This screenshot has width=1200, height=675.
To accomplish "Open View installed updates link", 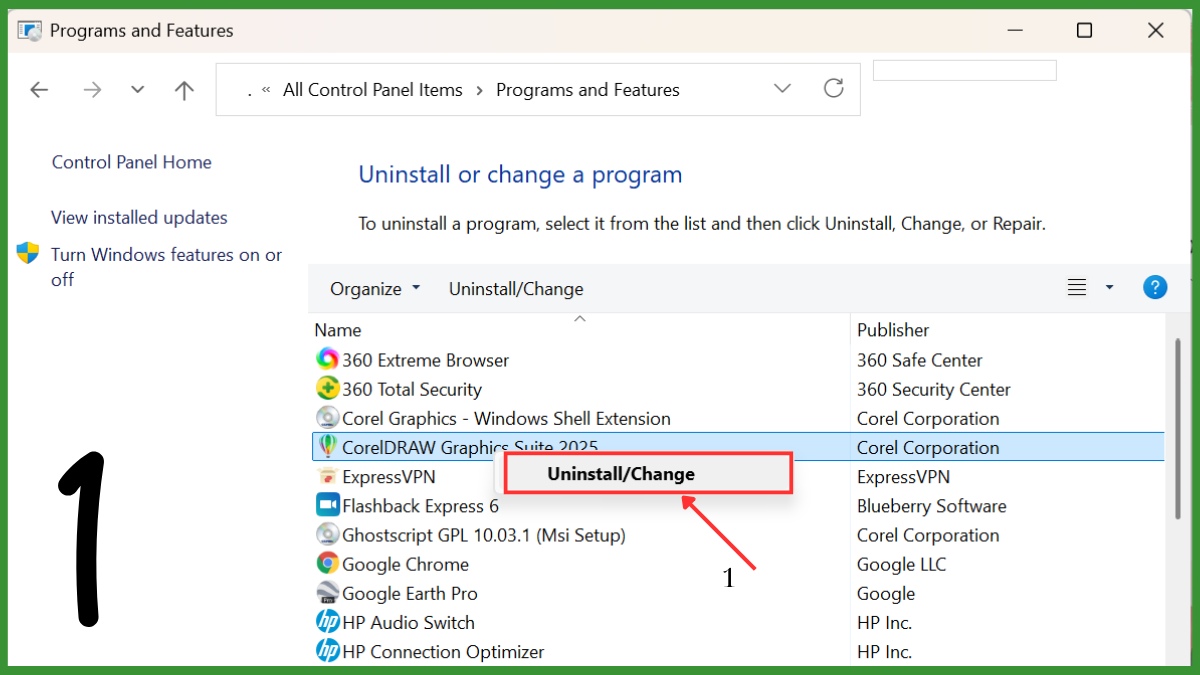I will (139, 217).
